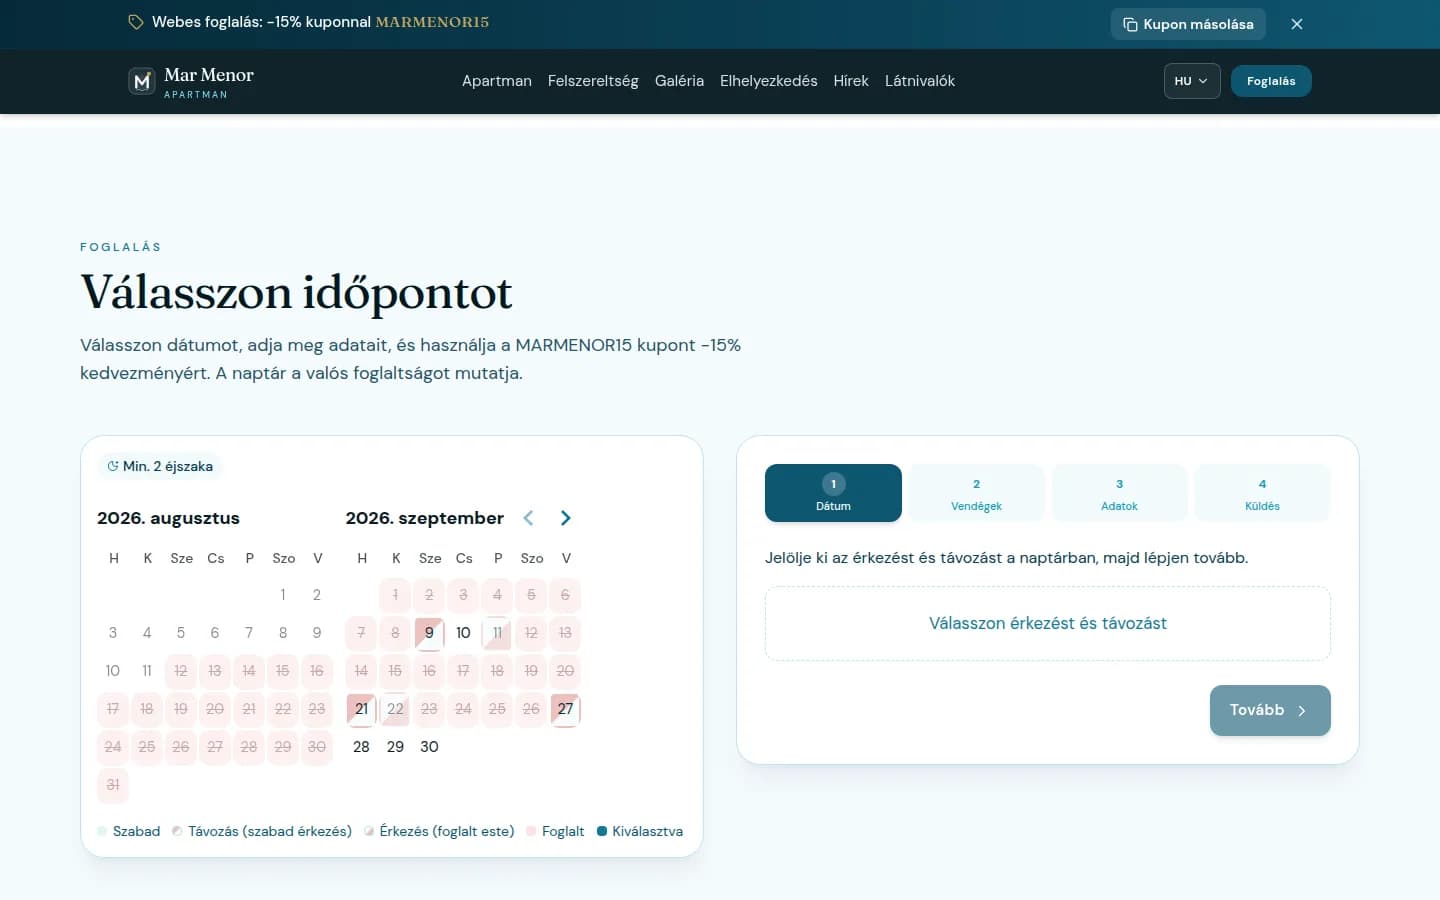The height and width of the screenshot is (900, 1440).
Task: Select September 9 in the calendar
Action: (429, 633)
